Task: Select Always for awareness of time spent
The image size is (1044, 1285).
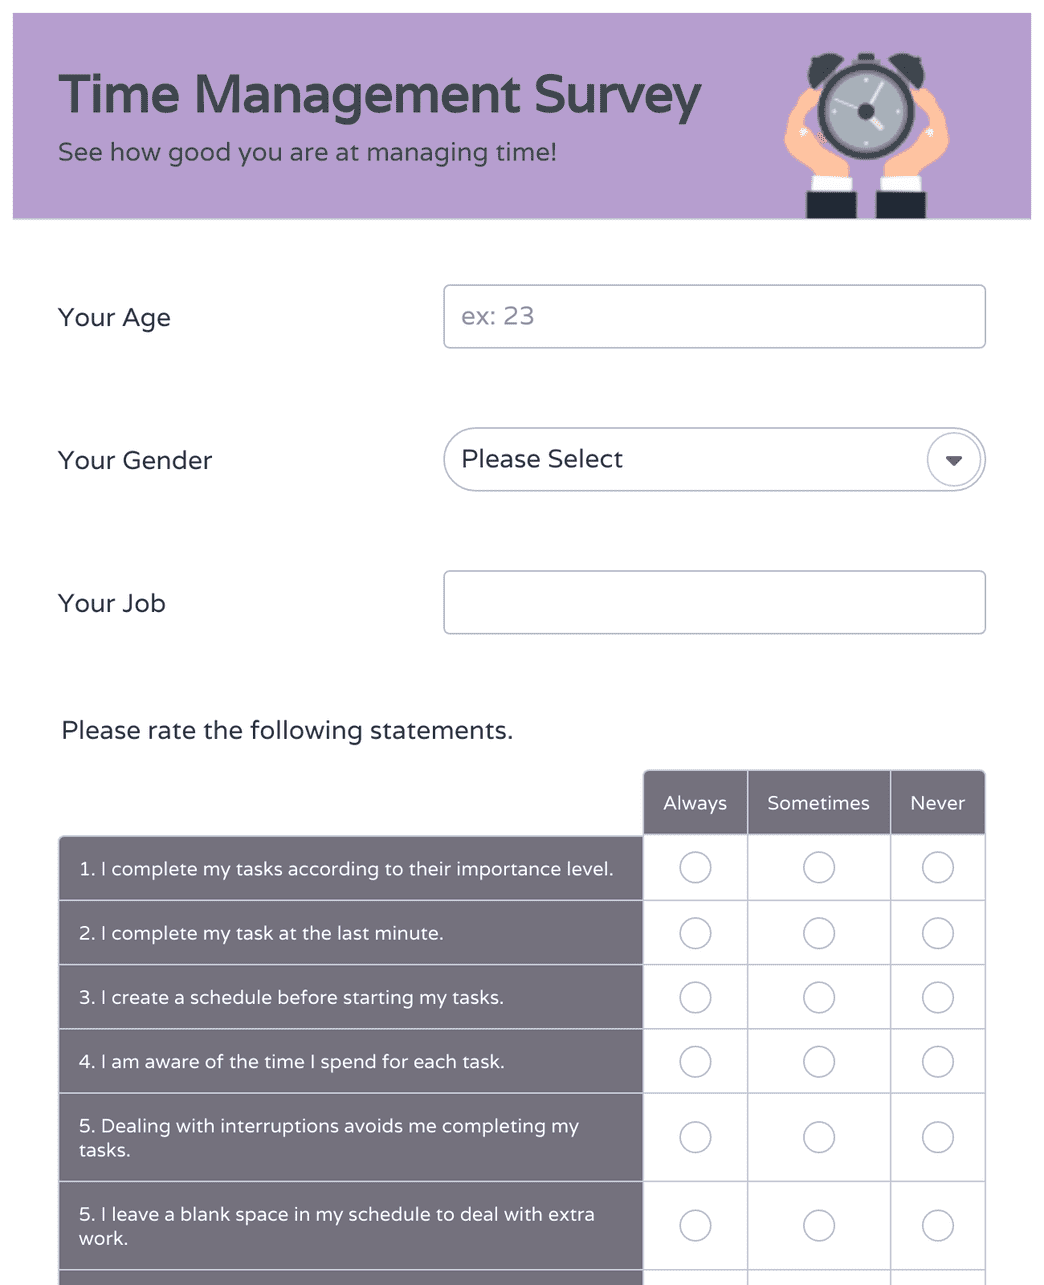Action: [695, 1061]
